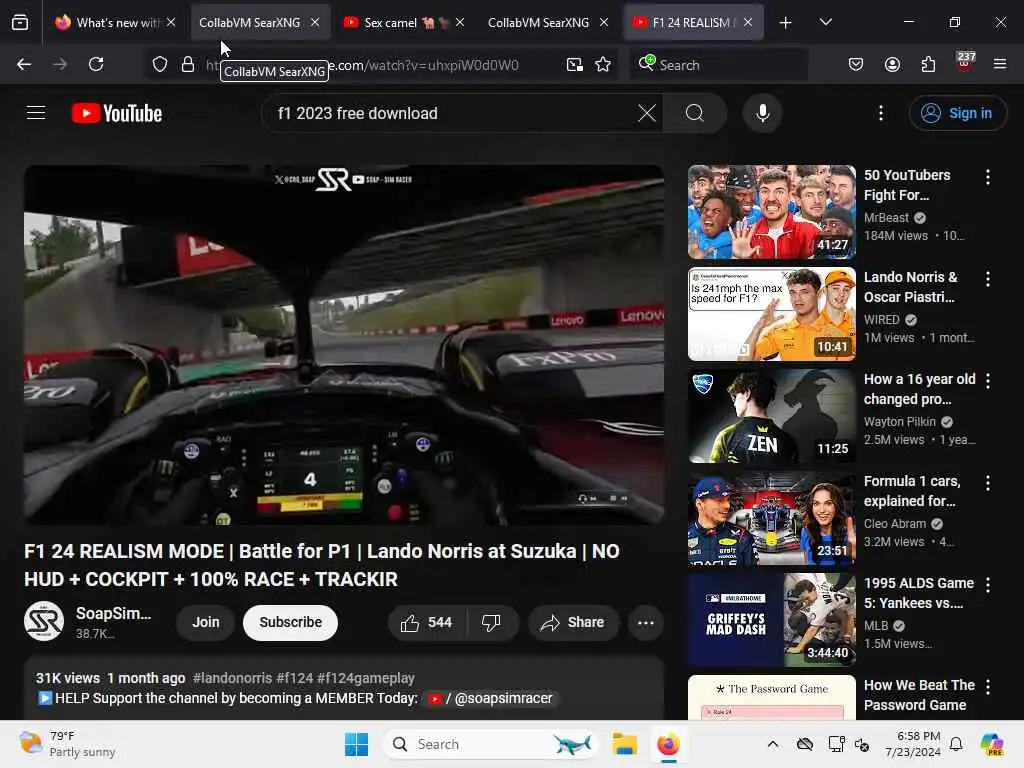Screen dimensions: 1024x768
Task: Open options for 50 YouTubers video
Action: pos(987,176)
